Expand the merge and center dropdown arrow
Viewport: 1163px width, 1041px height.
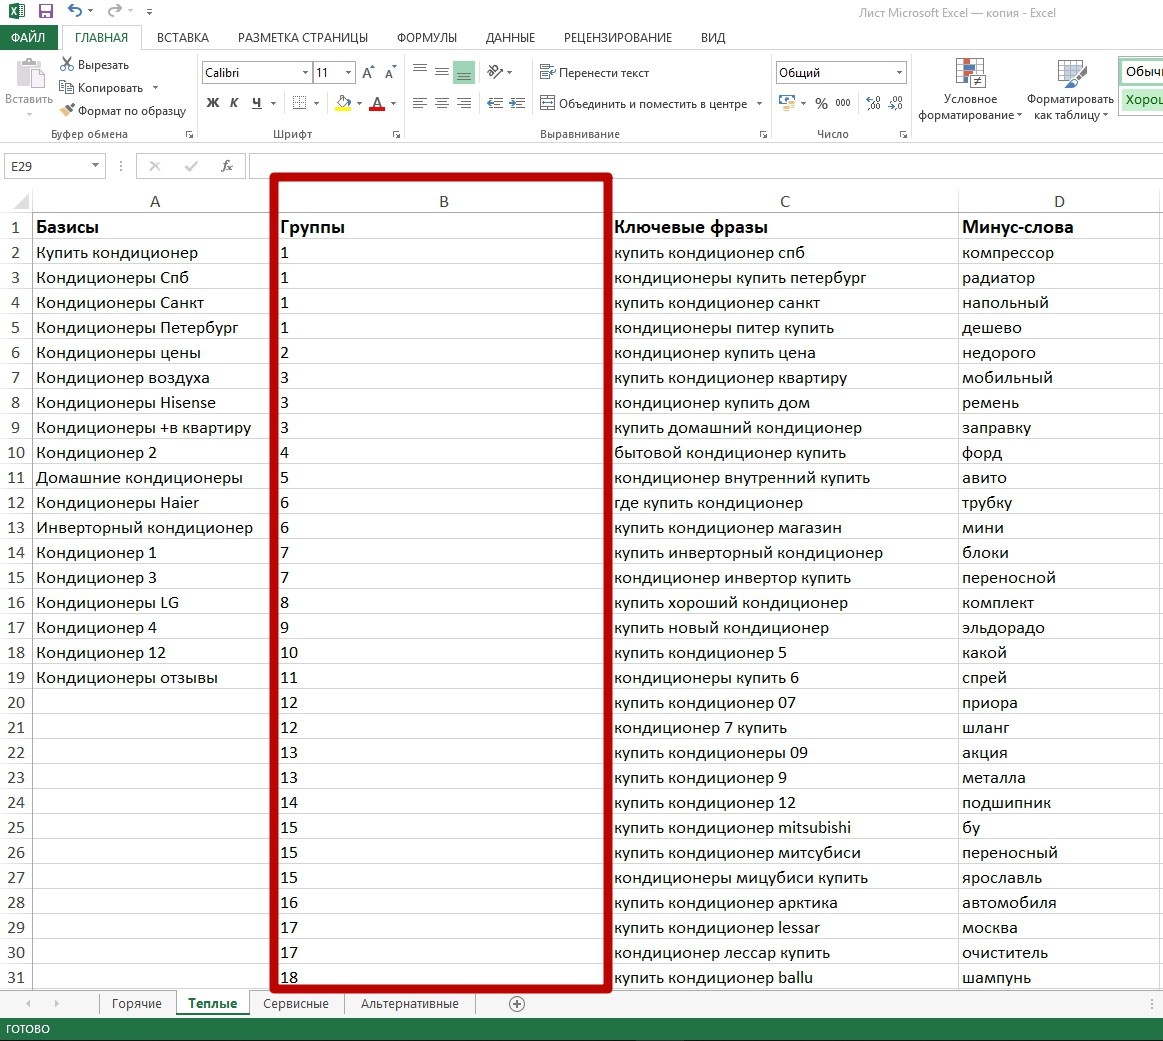click(x=760, y=103)
